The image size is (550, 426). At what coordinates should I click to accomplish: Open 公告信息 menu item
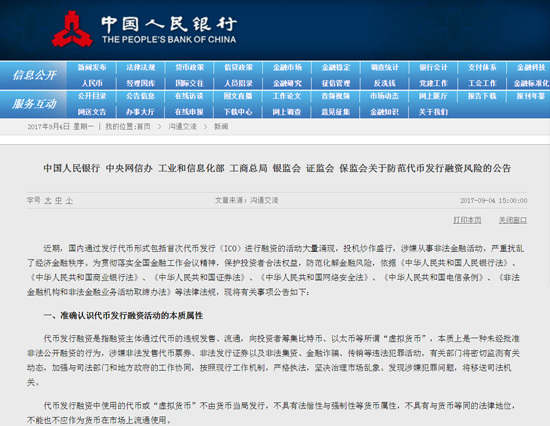[x=141, y=96]
